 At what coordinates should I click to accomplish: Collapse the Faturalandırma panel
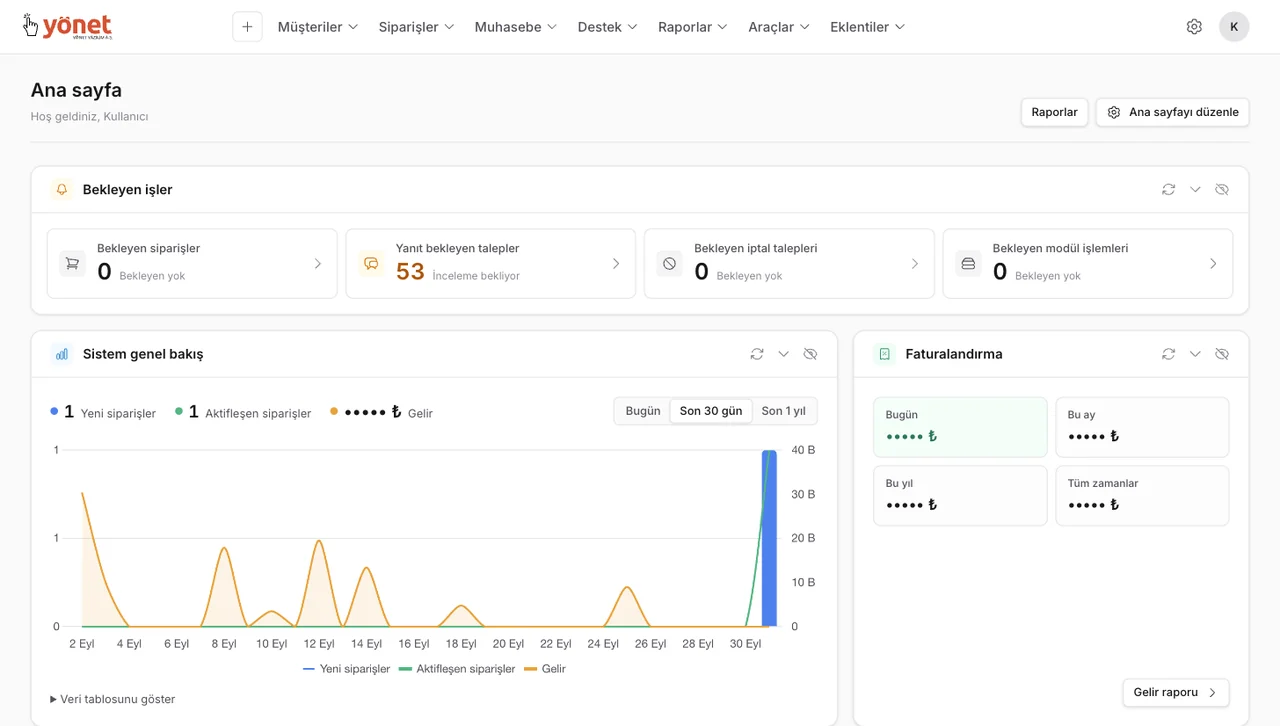click(x=1195, y=354)
